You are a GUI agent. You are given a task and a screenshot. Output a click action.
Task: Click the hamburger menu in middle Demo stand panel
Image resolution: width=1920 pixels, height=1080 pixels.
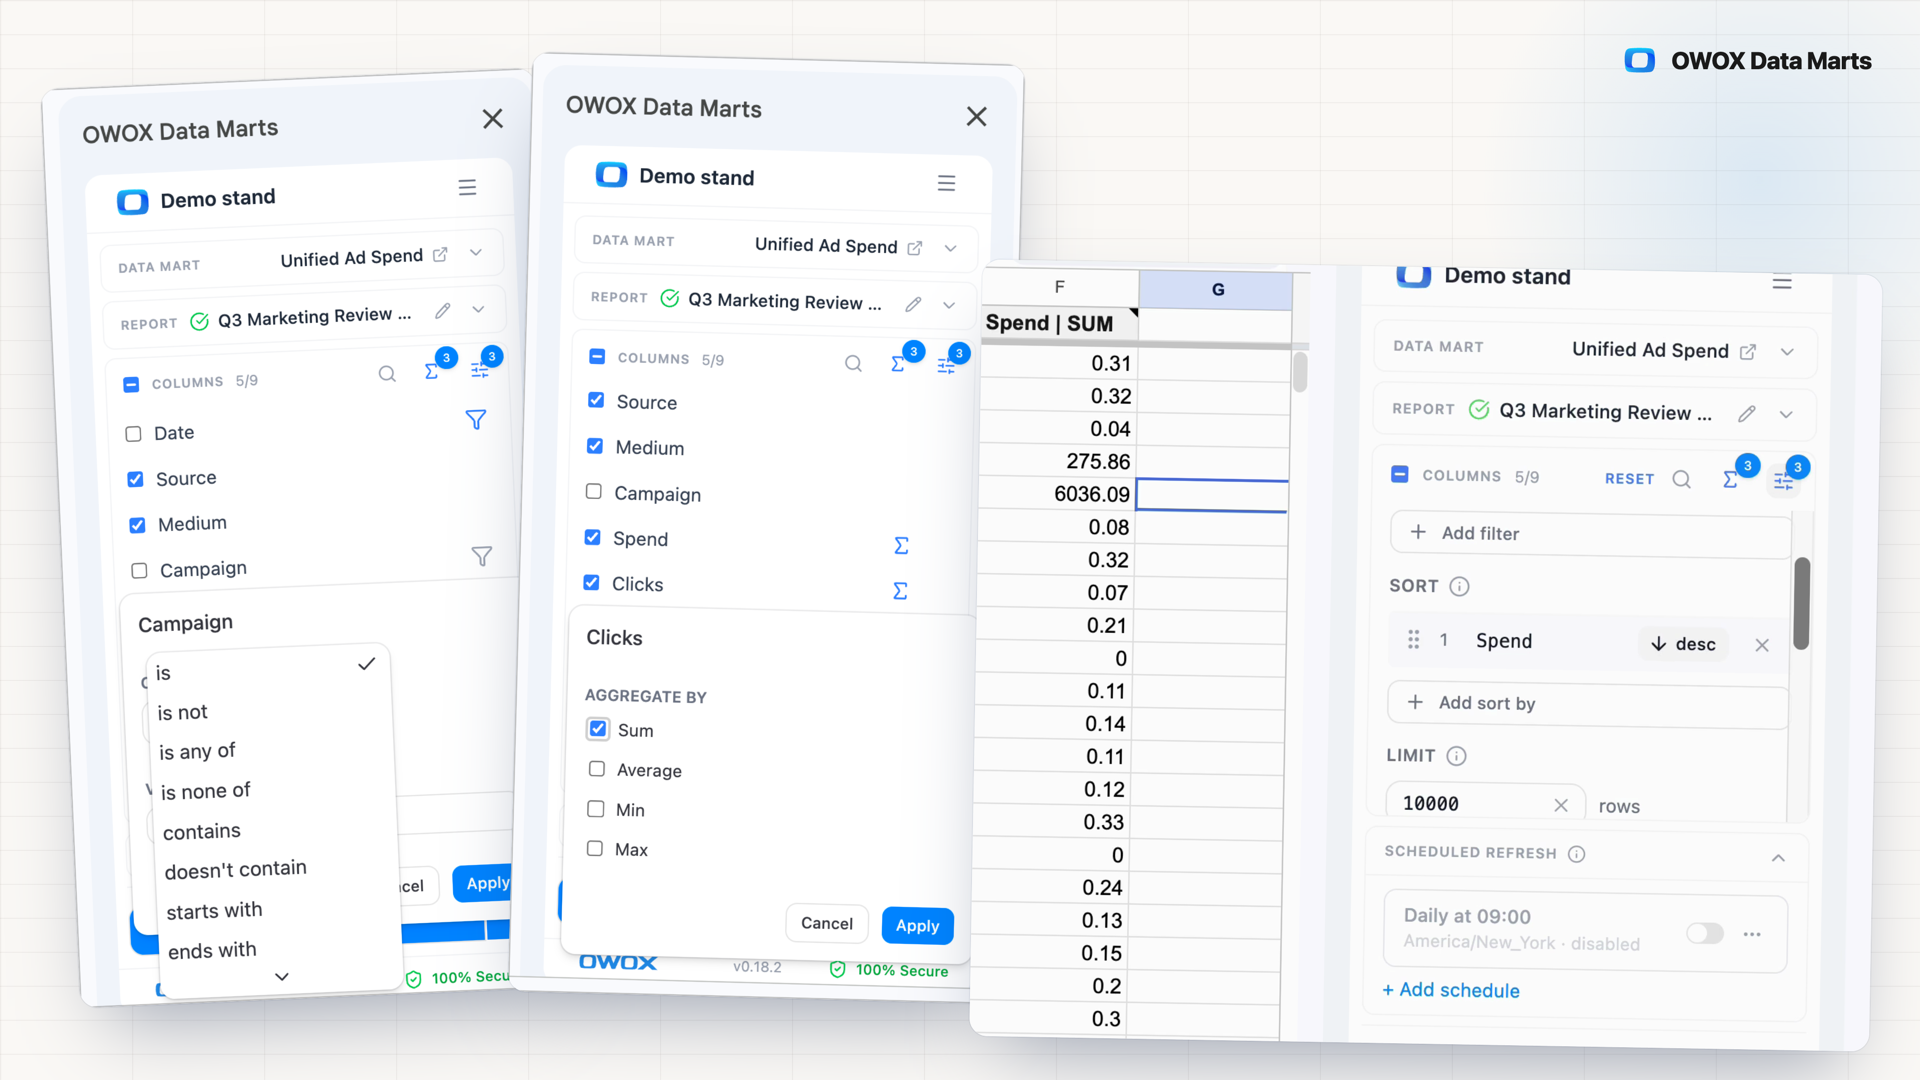coord(946,183)
